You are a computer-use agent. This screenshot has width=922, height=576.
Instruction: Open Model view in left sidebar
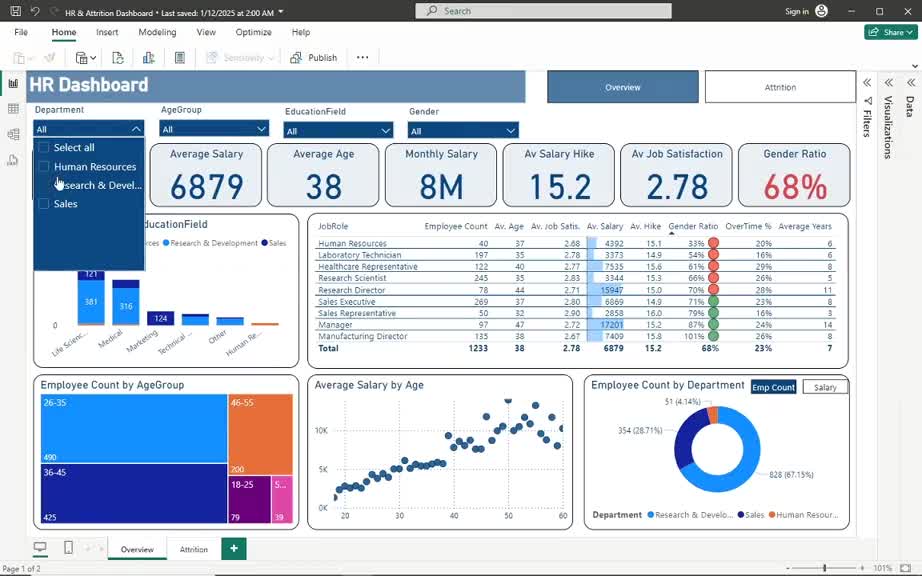[x=13, y=134]
